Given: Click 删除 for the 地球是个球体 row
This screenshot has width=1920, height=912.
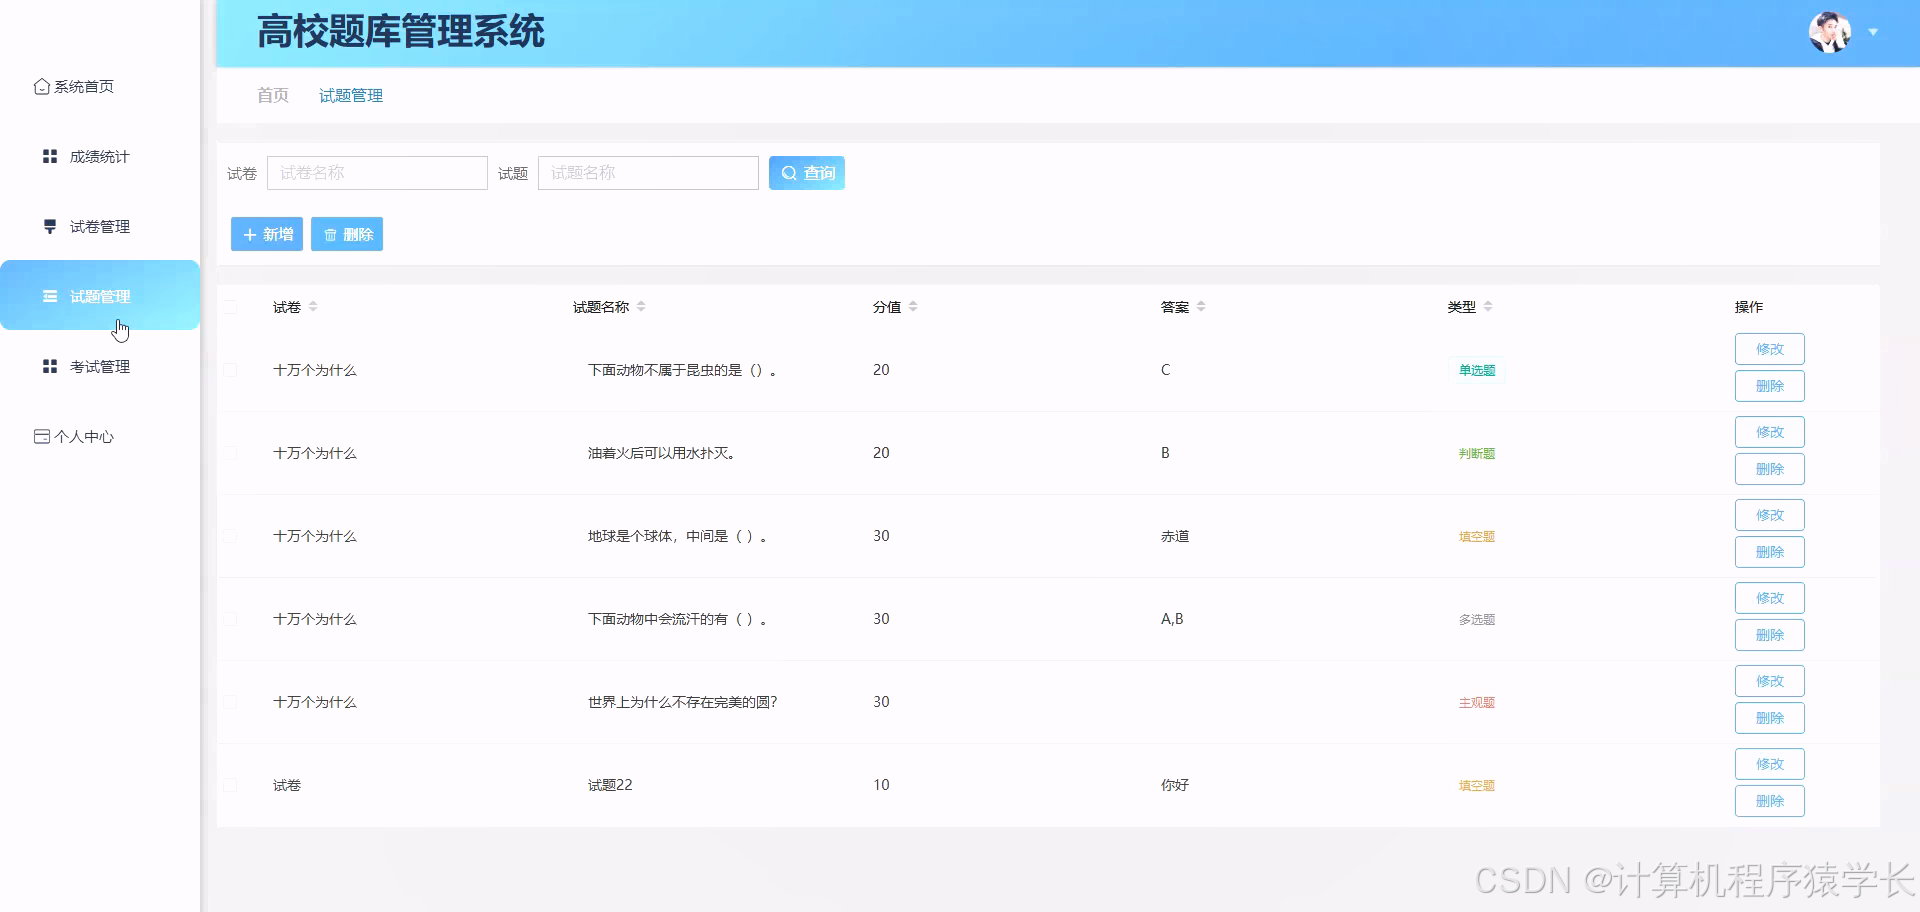Looking at the screenshot, I should pos(1770,552).
